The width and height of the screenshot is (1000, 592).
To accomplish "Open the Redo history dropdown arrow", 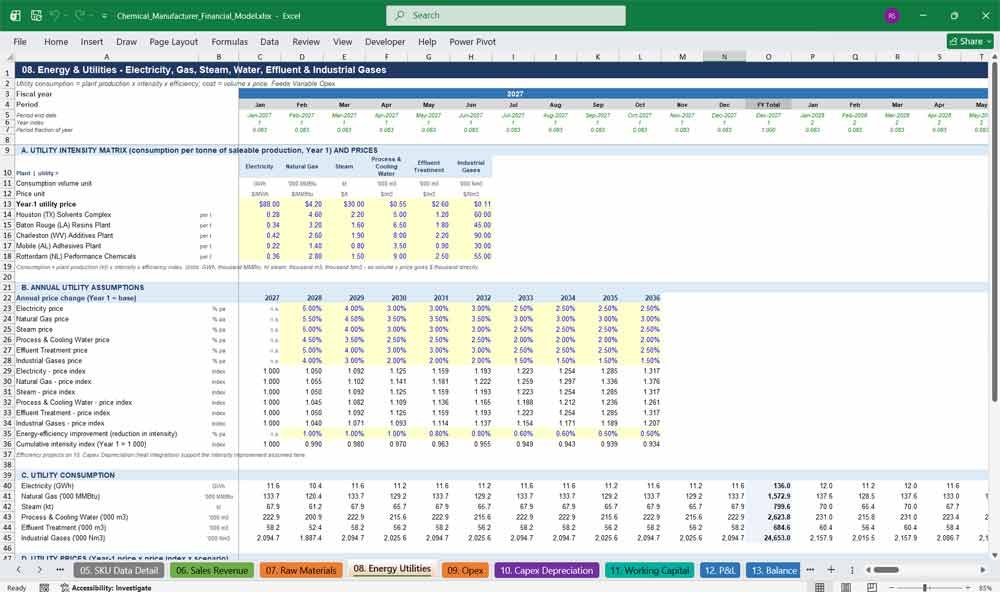I will (x=91, y=16).
